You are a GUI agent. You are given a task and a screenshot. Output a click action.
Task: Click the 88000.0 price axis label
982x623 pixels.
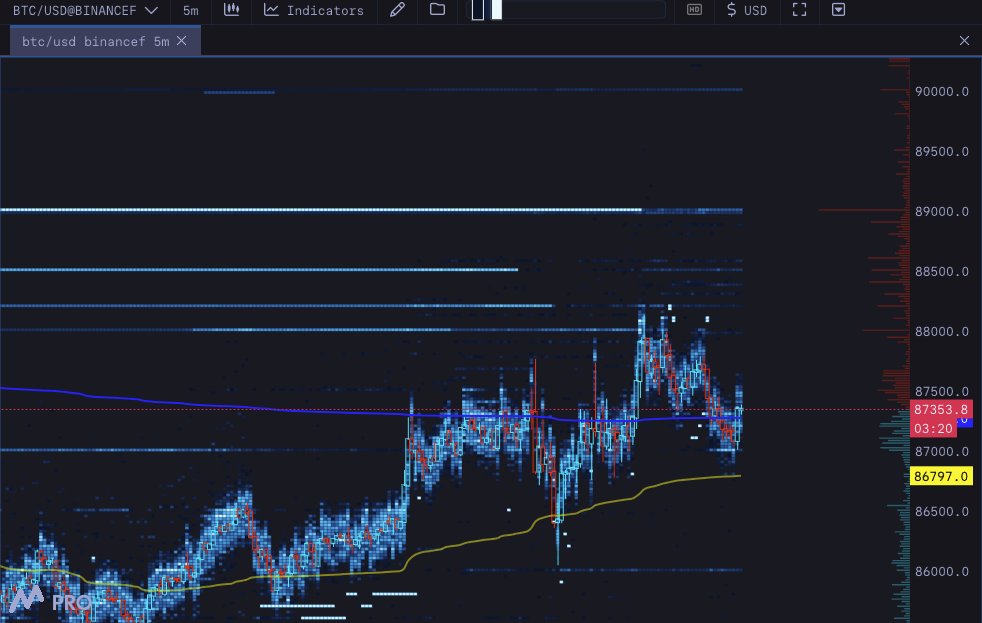click(x=941, y=332)
